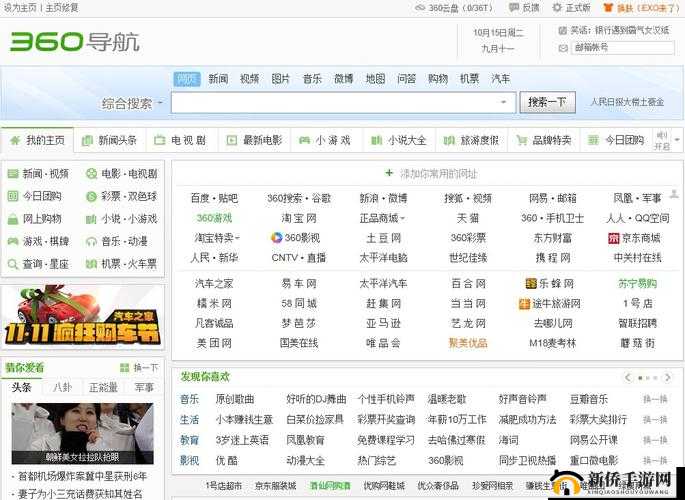Open the 酒仙网购酒 link
The image size is (685, 500).
(x=330, y=486)
